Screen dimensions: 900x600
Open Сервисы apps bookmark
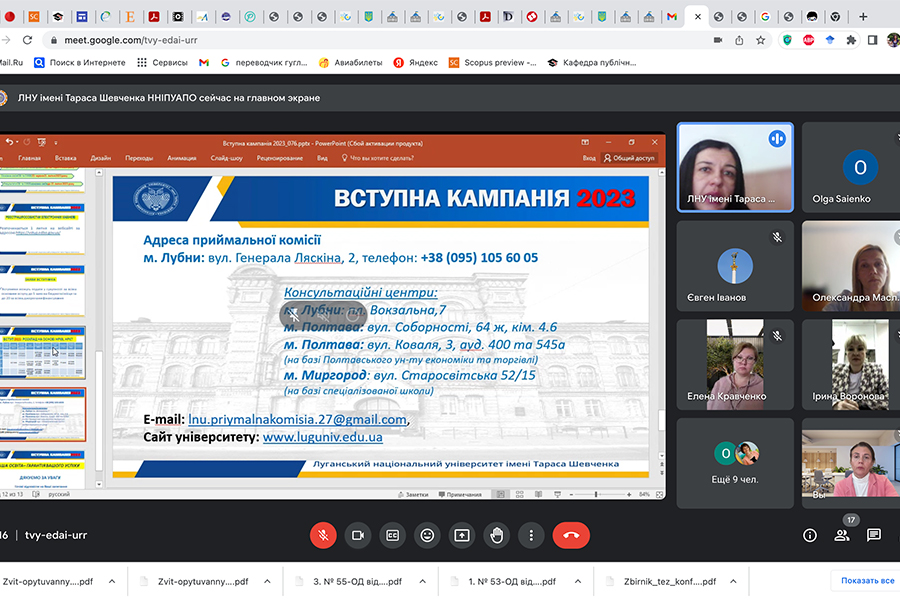click(162, 63)
